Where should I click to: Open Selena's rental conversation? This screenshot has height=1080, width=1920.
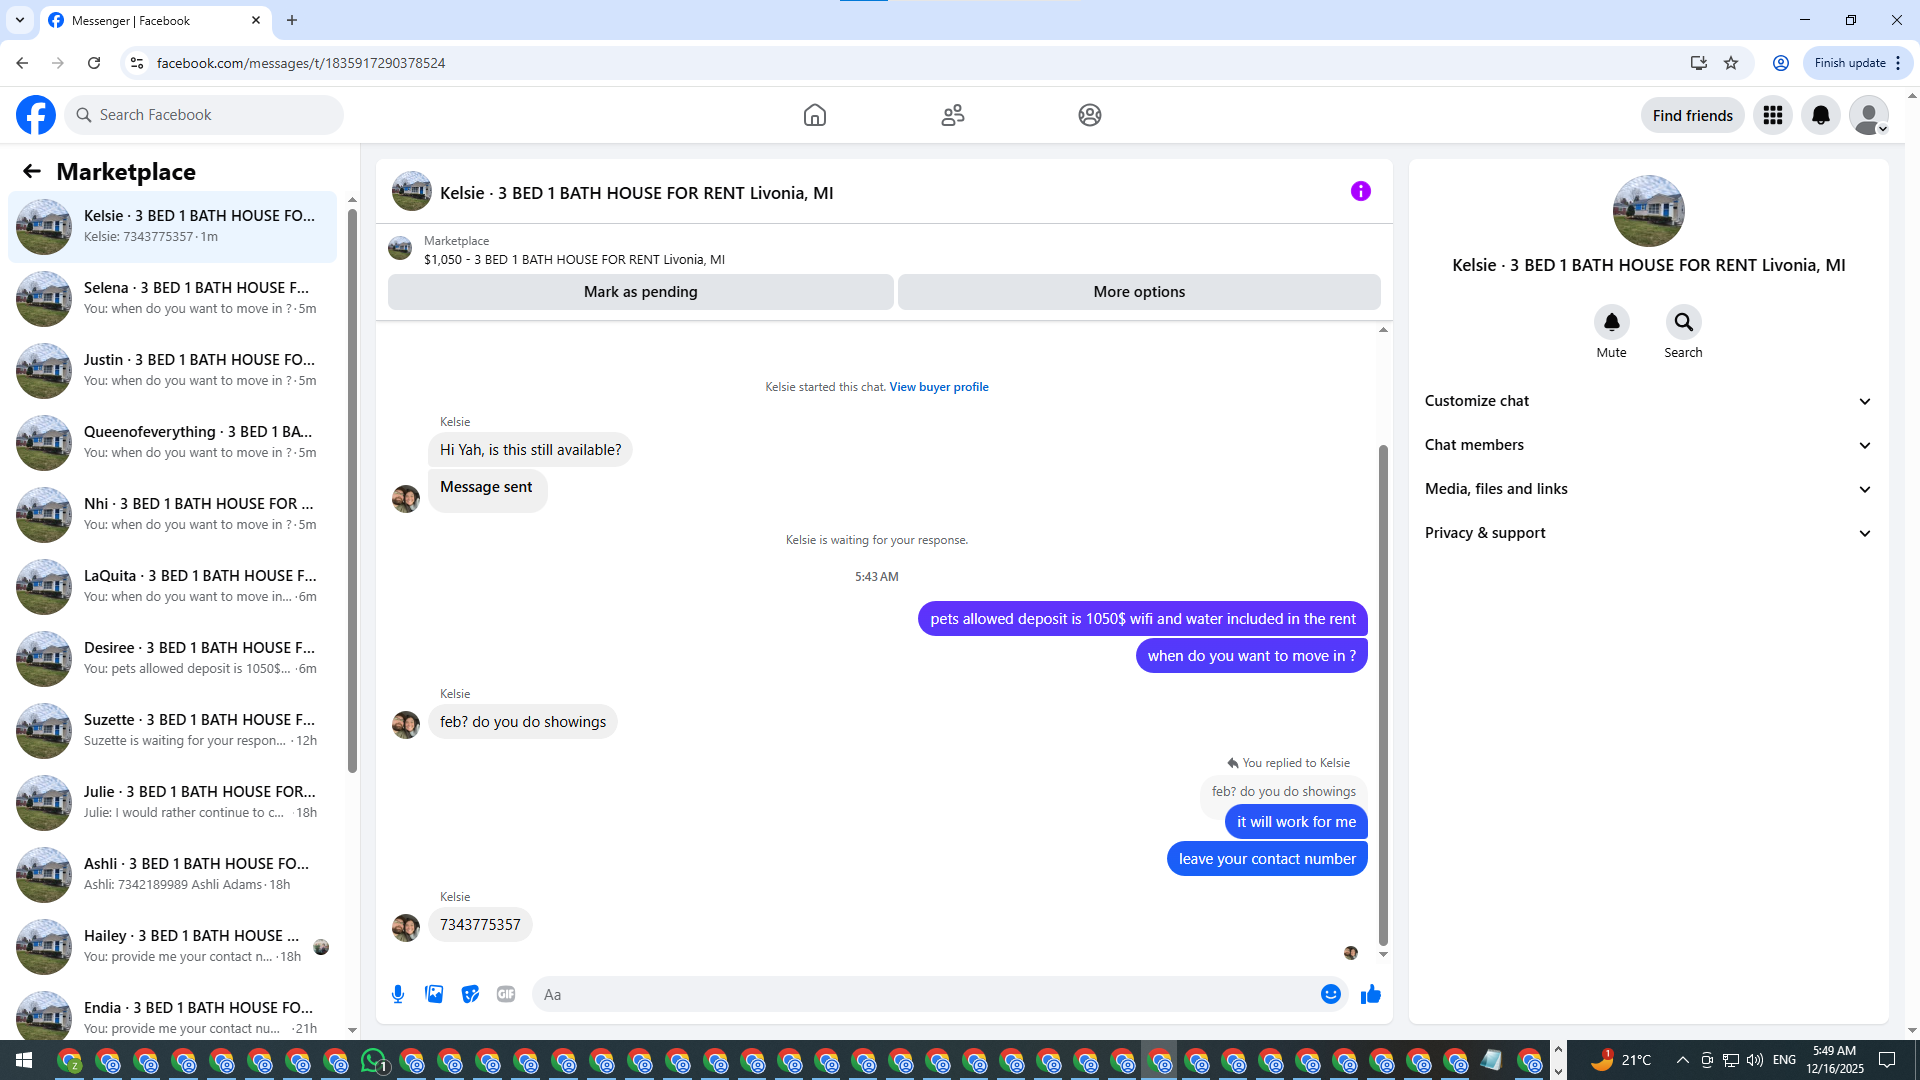click(172, 298)
